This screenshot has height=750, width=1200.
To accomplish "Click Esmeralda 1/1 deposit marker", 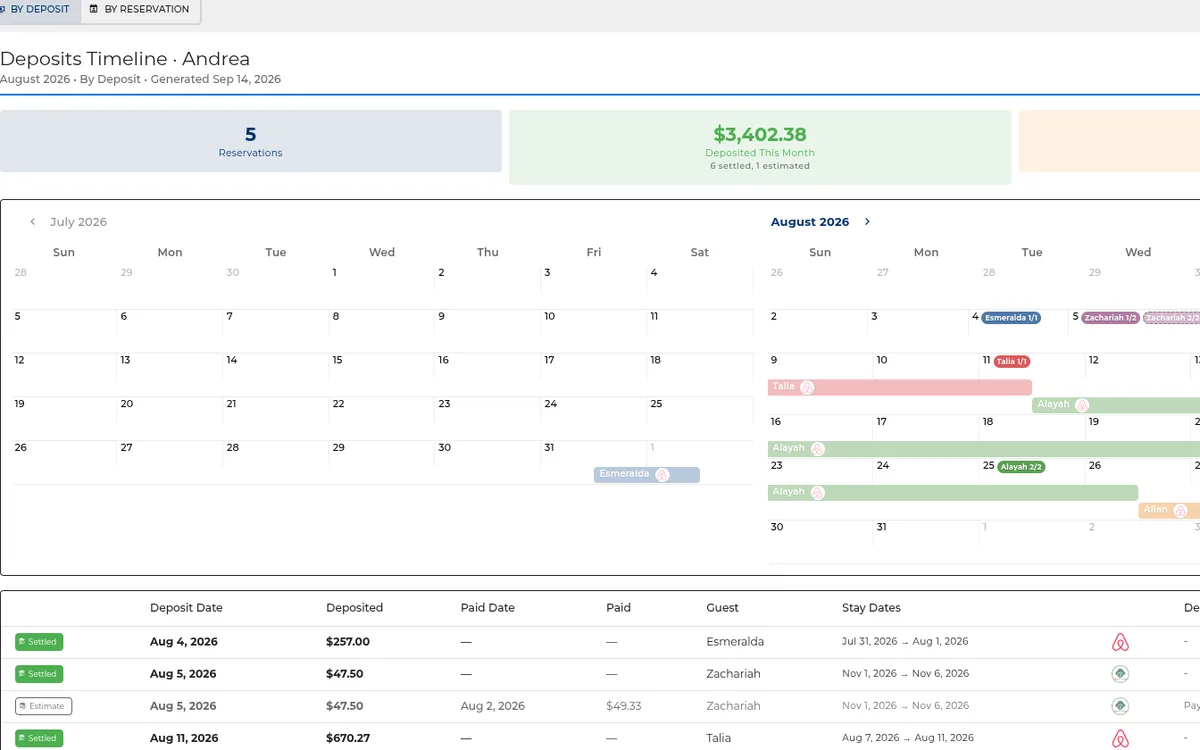I will click(1011, 317).
